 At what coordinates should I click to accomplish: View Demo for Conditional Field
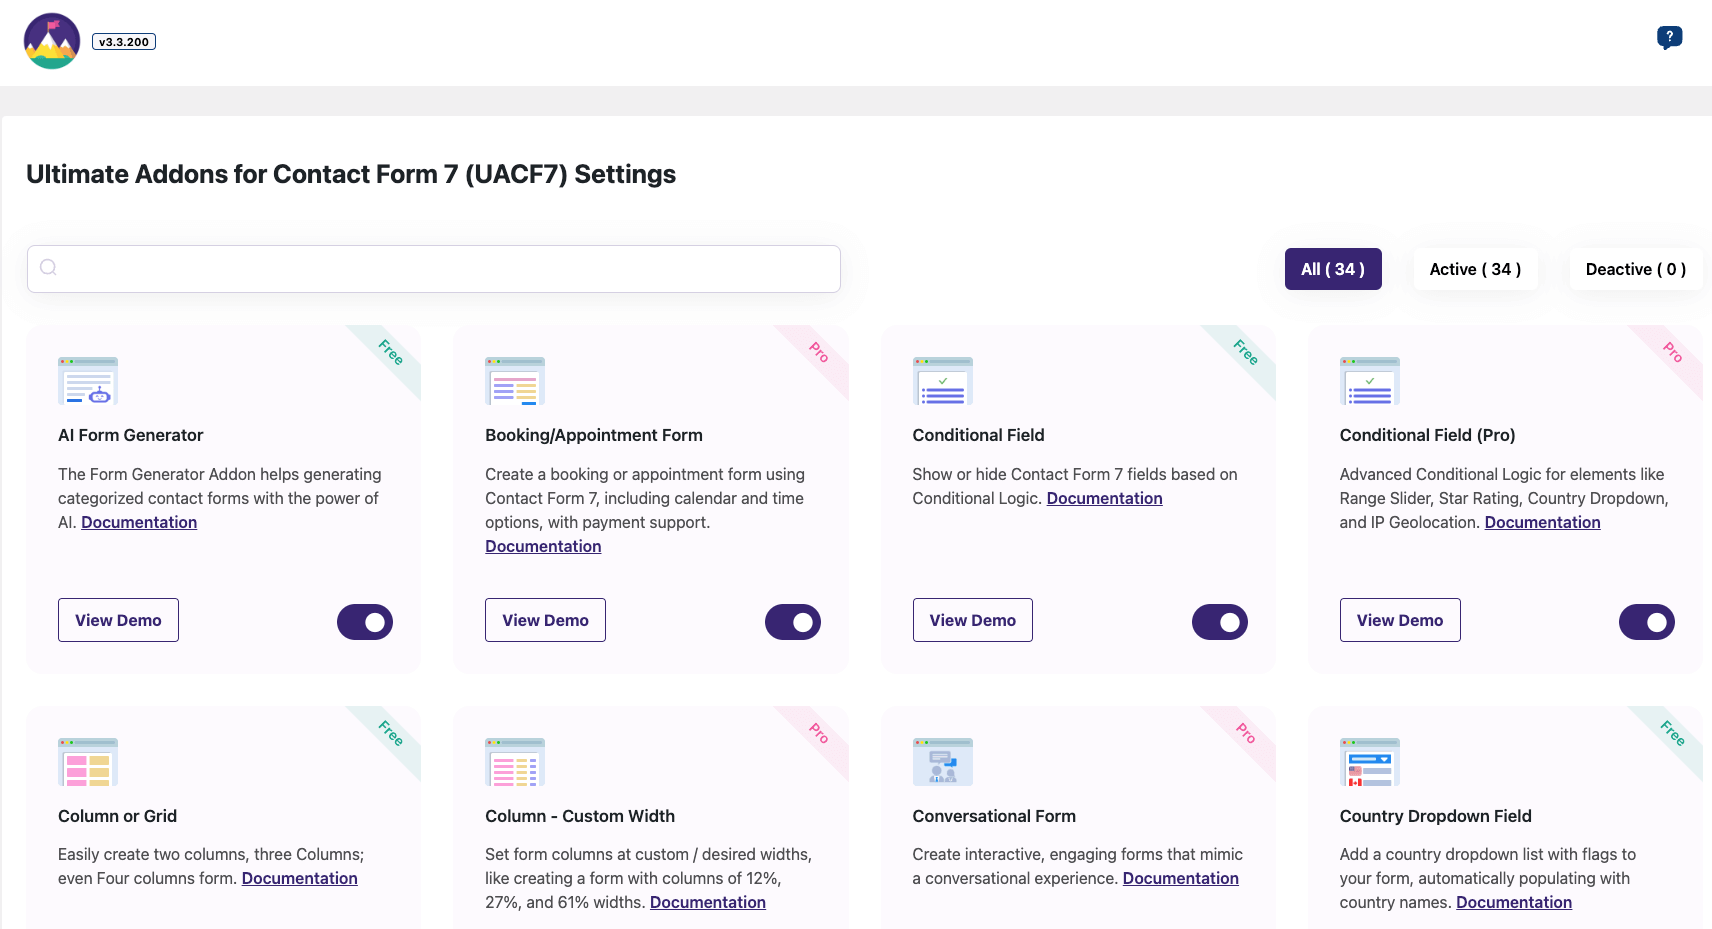pyautogui.click(x=972, y=620)
